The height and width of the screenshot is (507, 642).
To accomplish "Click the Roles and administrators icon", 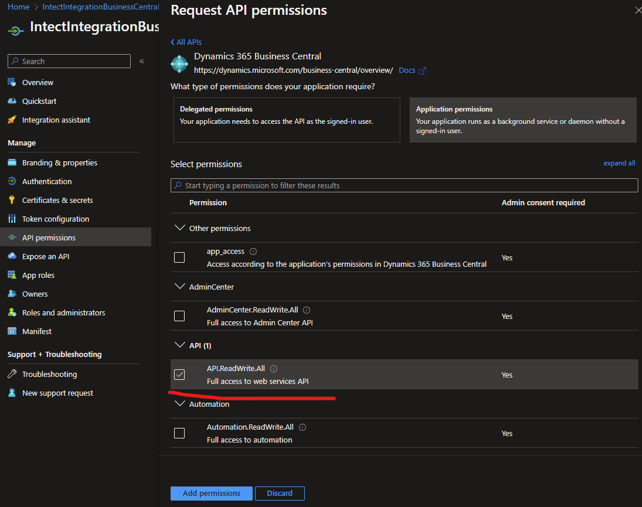I will point(12,312).
